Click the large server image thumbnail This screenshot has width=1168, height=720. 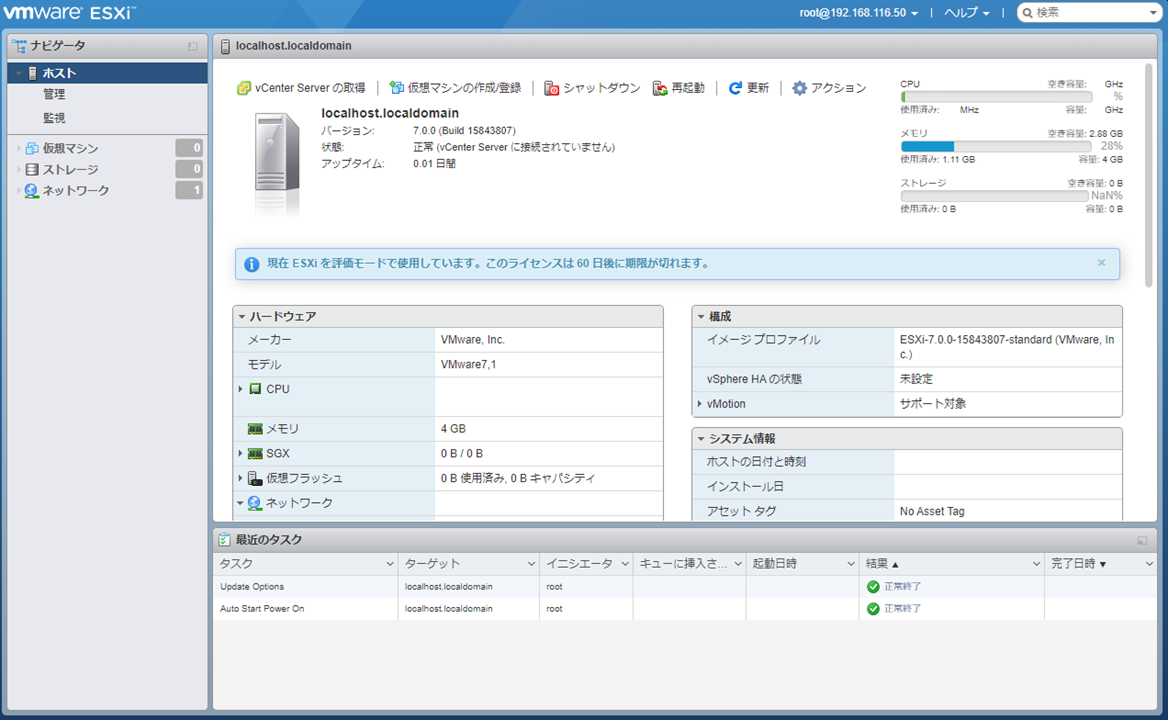pyautogui.click(x=277, y=162)
